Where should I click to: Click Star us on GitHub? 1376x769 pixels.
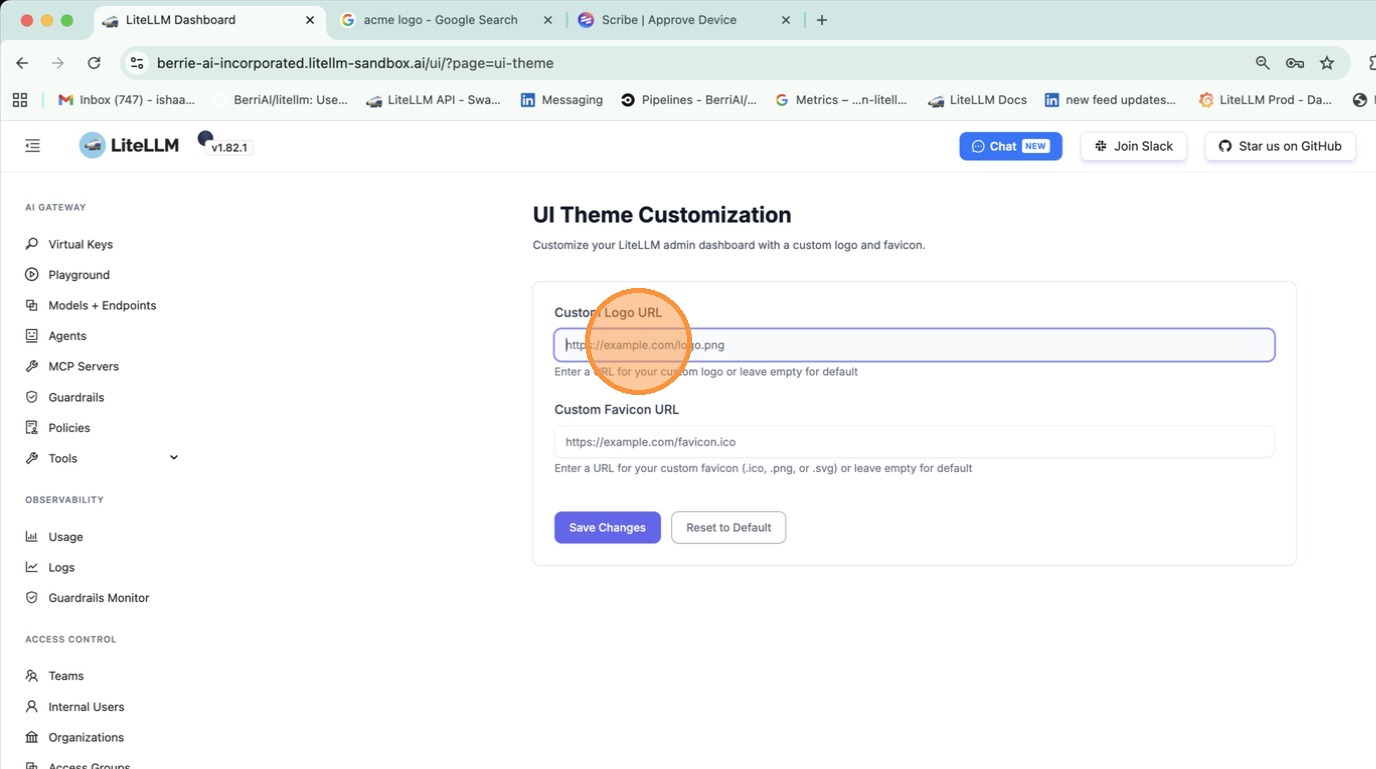1280,146
